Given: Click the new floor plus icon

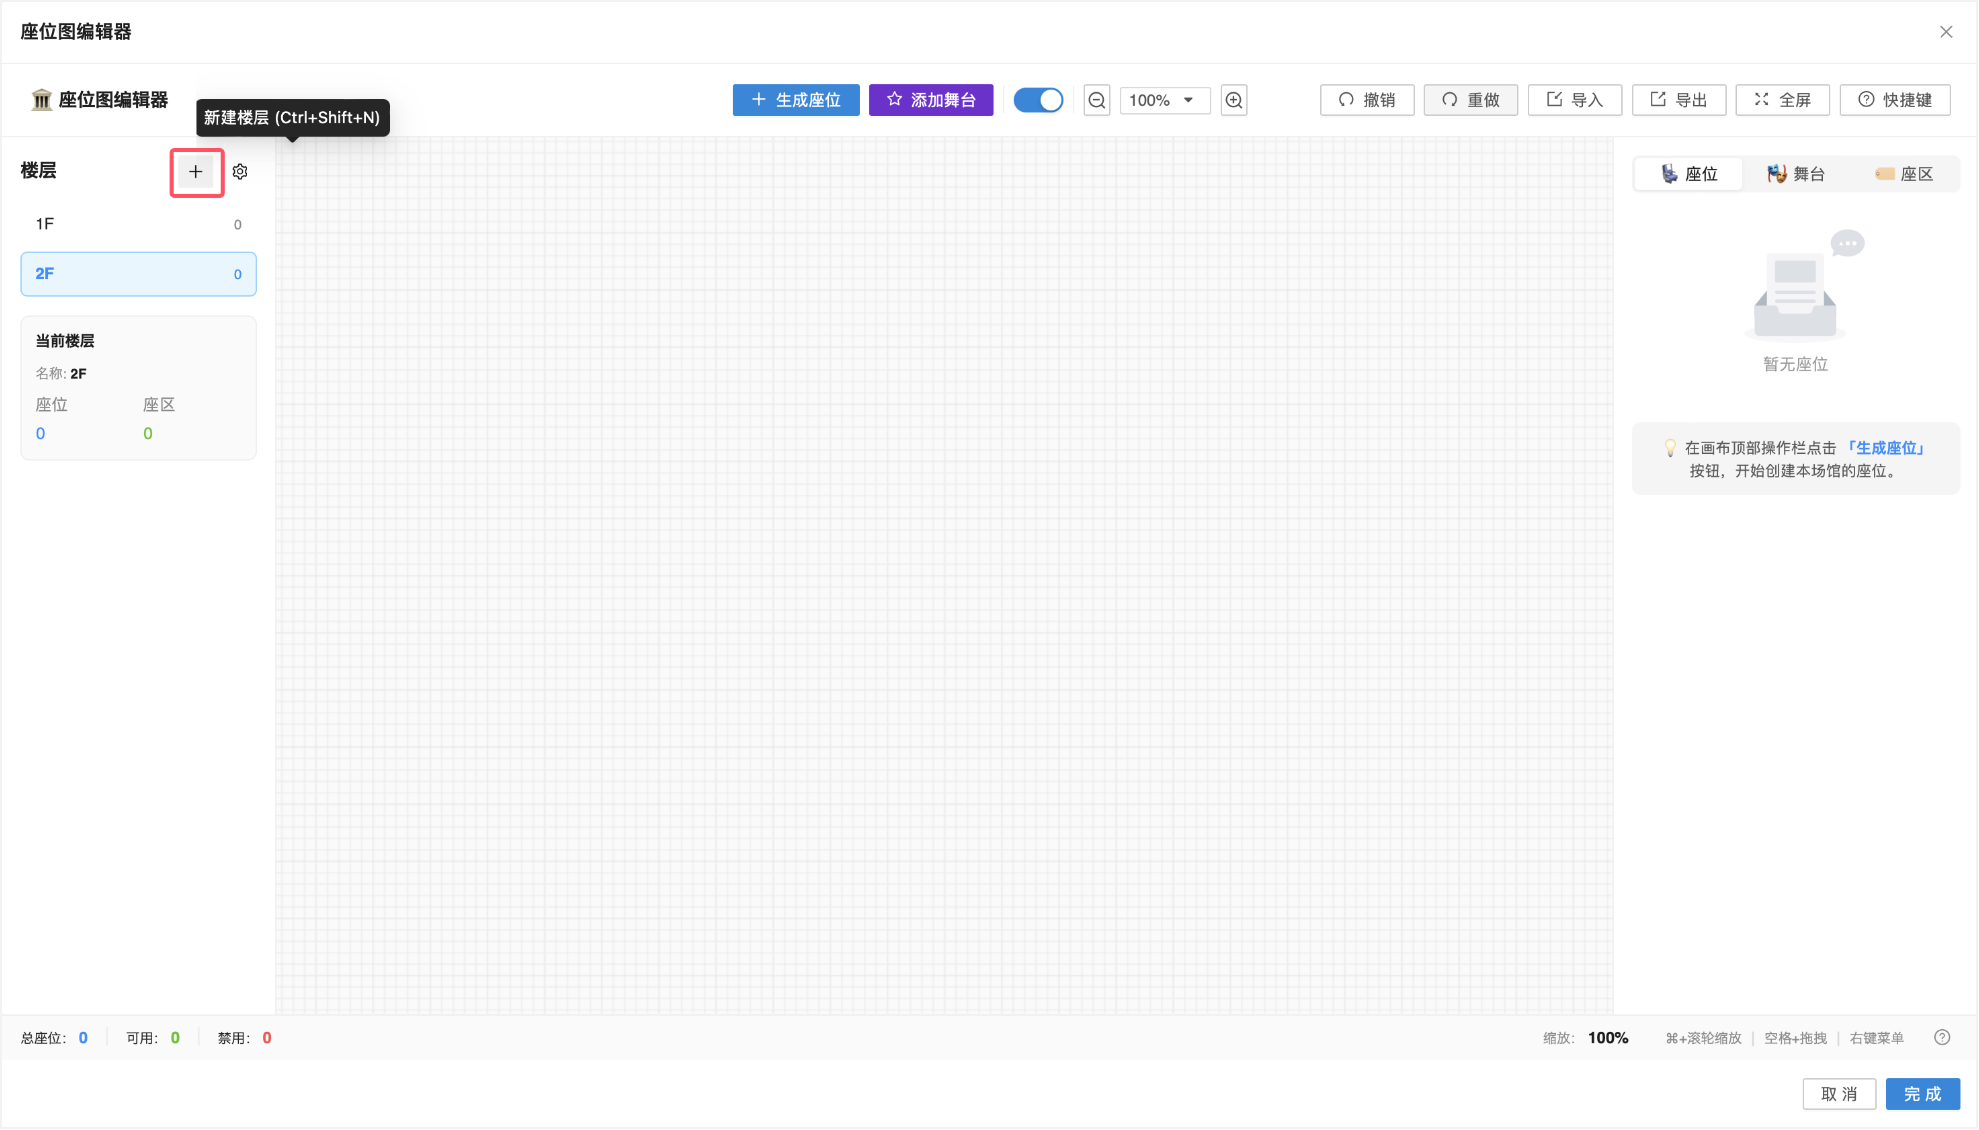Looking at the screenshot, I should click(196, 172).
